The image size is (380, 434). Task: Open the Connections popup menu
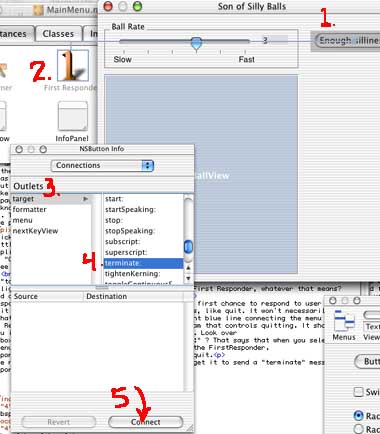[x=102, y=165]
